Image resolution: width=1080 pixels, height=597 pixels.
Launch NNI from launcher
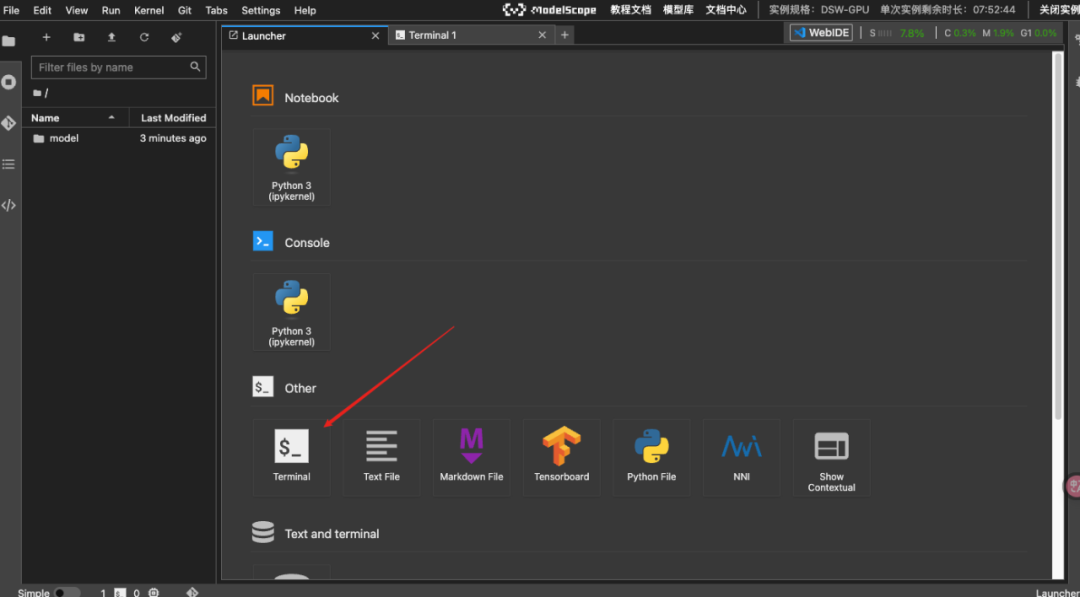[x=741, y=457]
